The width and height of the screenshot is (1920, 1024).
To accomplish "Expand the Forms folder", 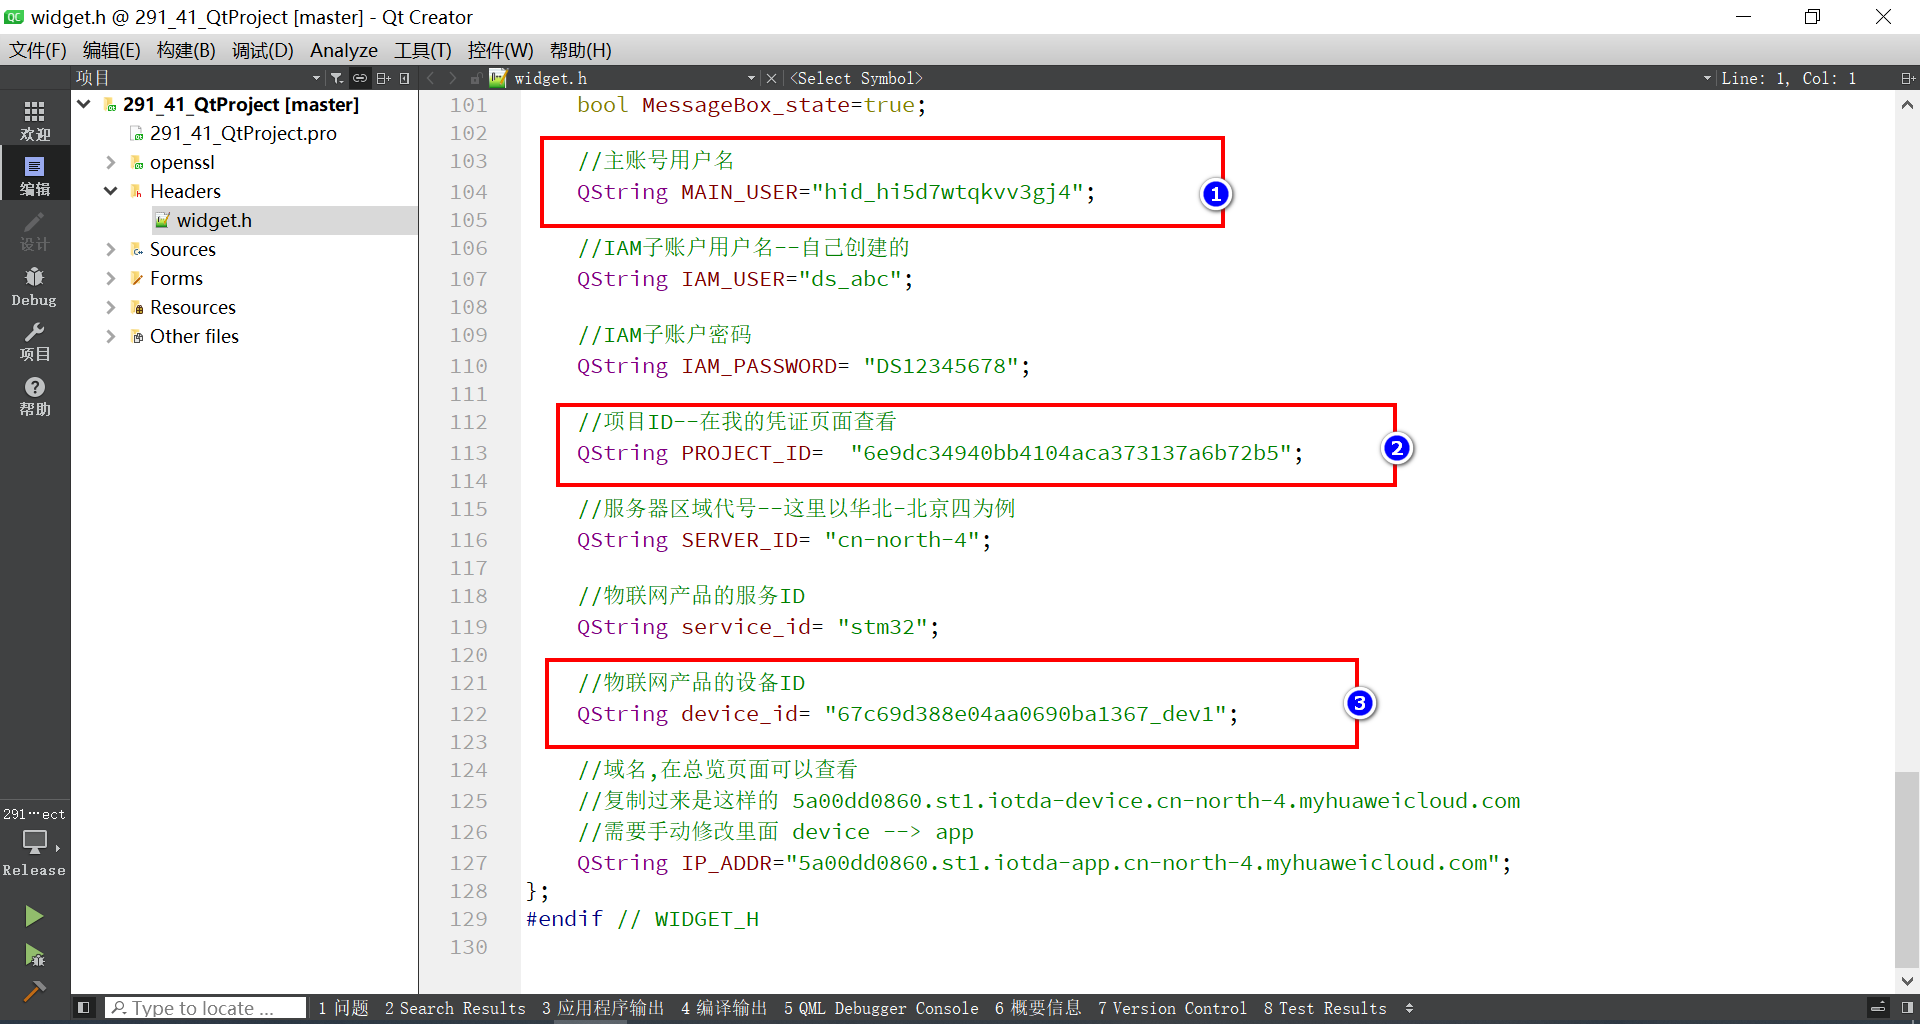I will pos(111,278).
